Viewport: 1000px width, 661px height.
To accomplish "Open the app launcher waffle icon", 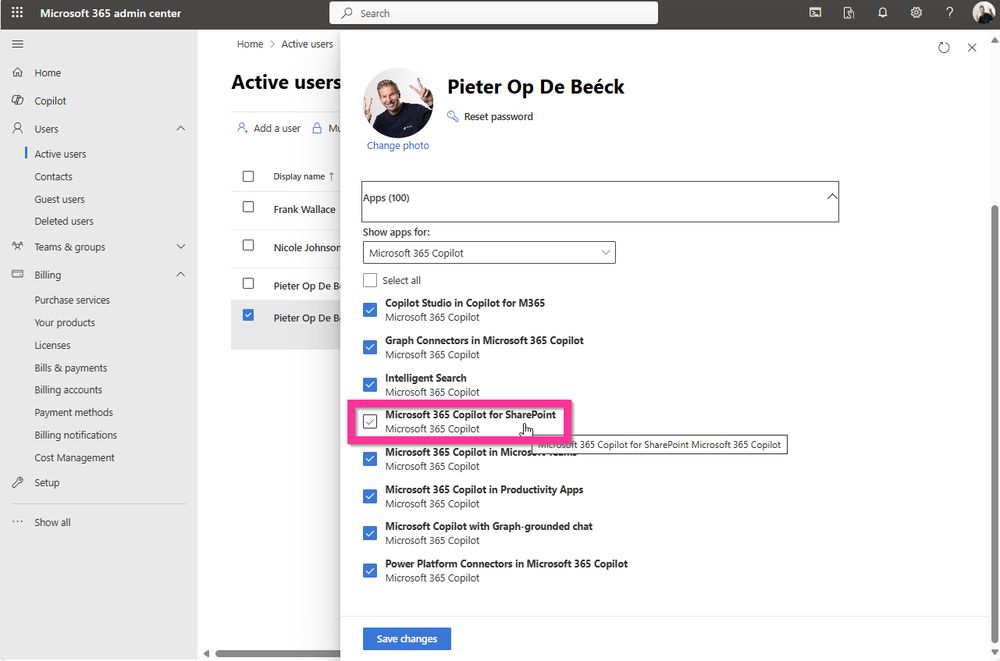I will 17,13.
